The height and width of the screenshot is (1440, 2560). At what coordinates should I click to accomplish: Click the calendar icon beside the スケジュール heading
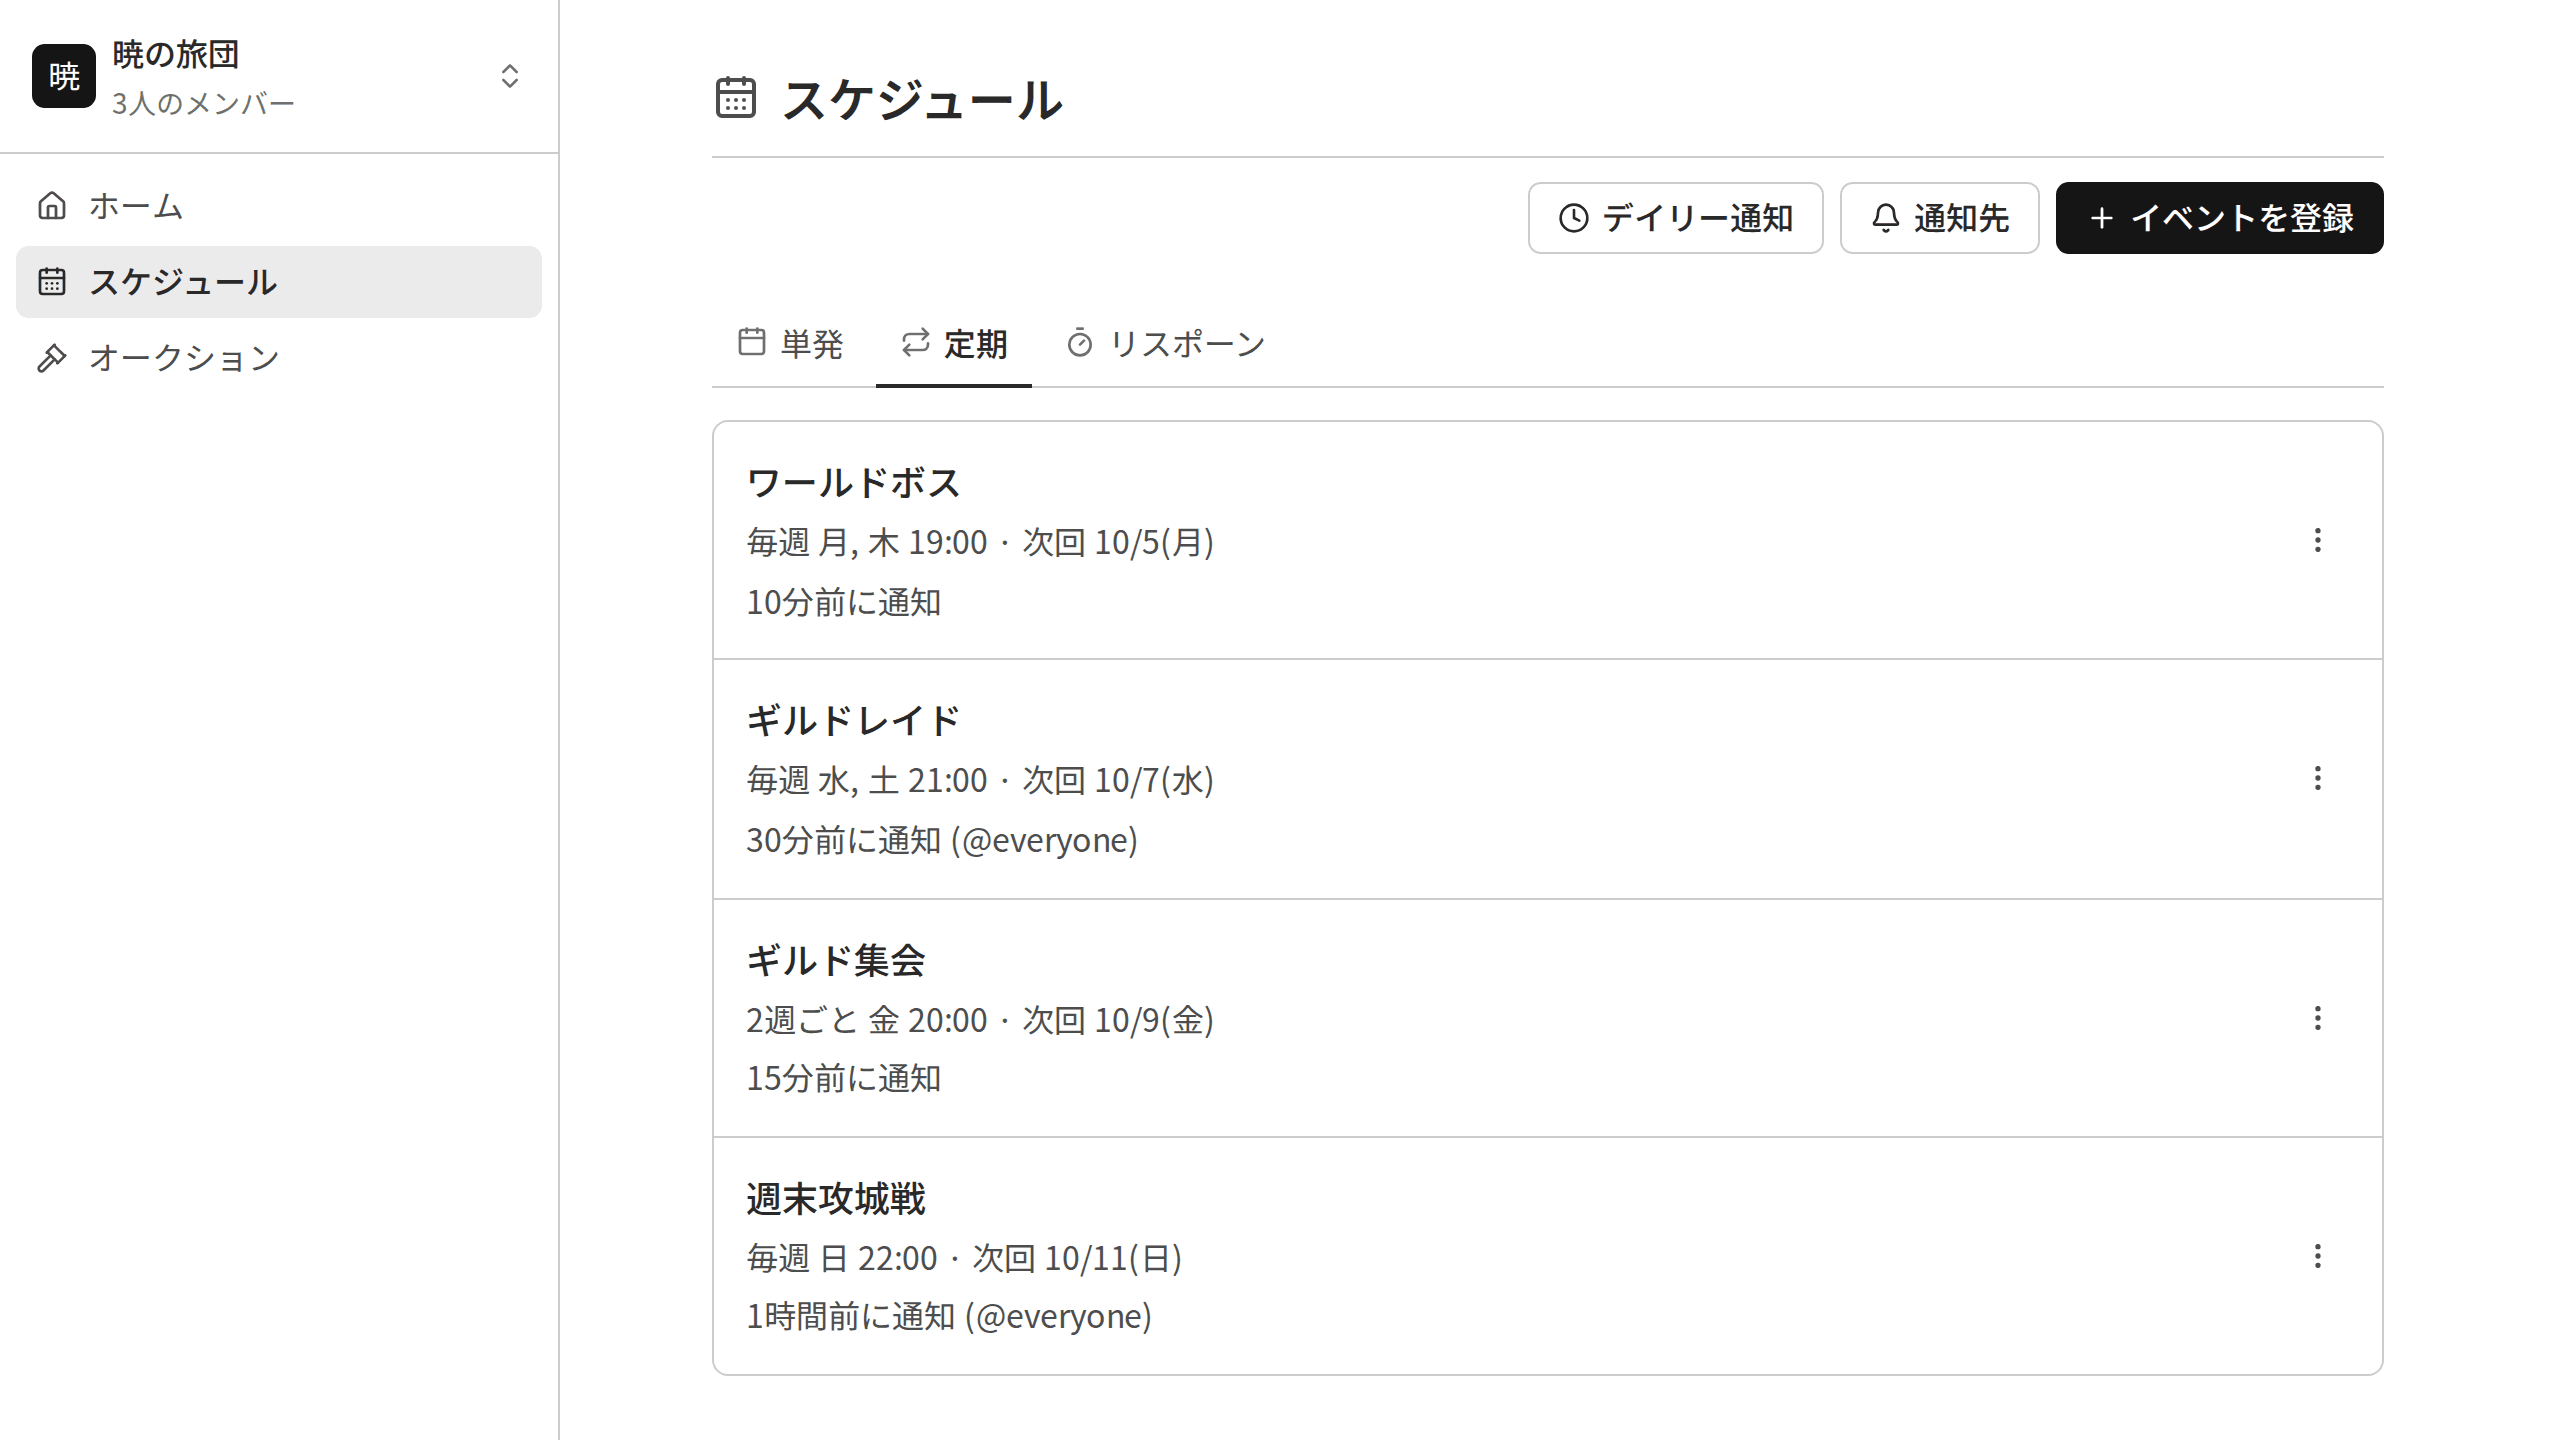(x=736, y=98)
